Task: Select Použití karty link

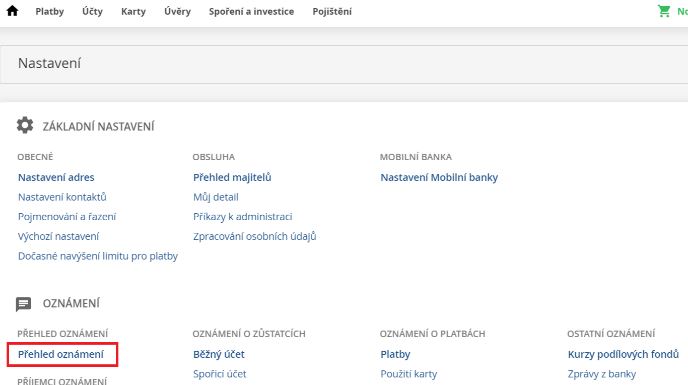Action: (408, 374)
